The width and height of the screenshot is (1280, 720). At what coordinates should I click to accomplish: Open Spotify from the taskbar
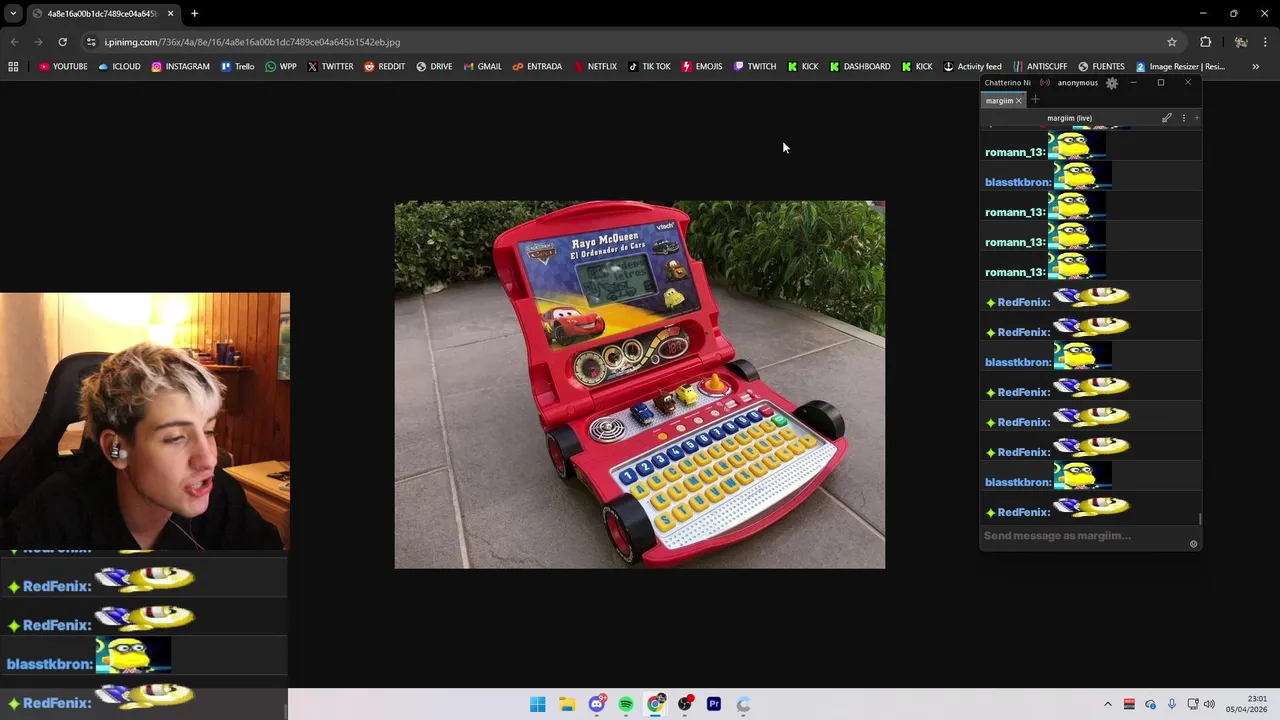[626, 704]
